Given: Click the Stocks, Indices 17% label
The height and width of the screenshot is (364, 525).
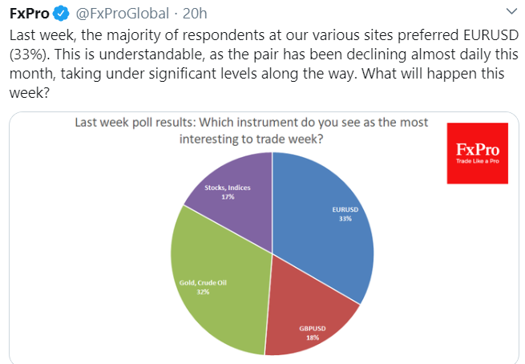Looking at the screenshot, I should click(x=228, y=192).
